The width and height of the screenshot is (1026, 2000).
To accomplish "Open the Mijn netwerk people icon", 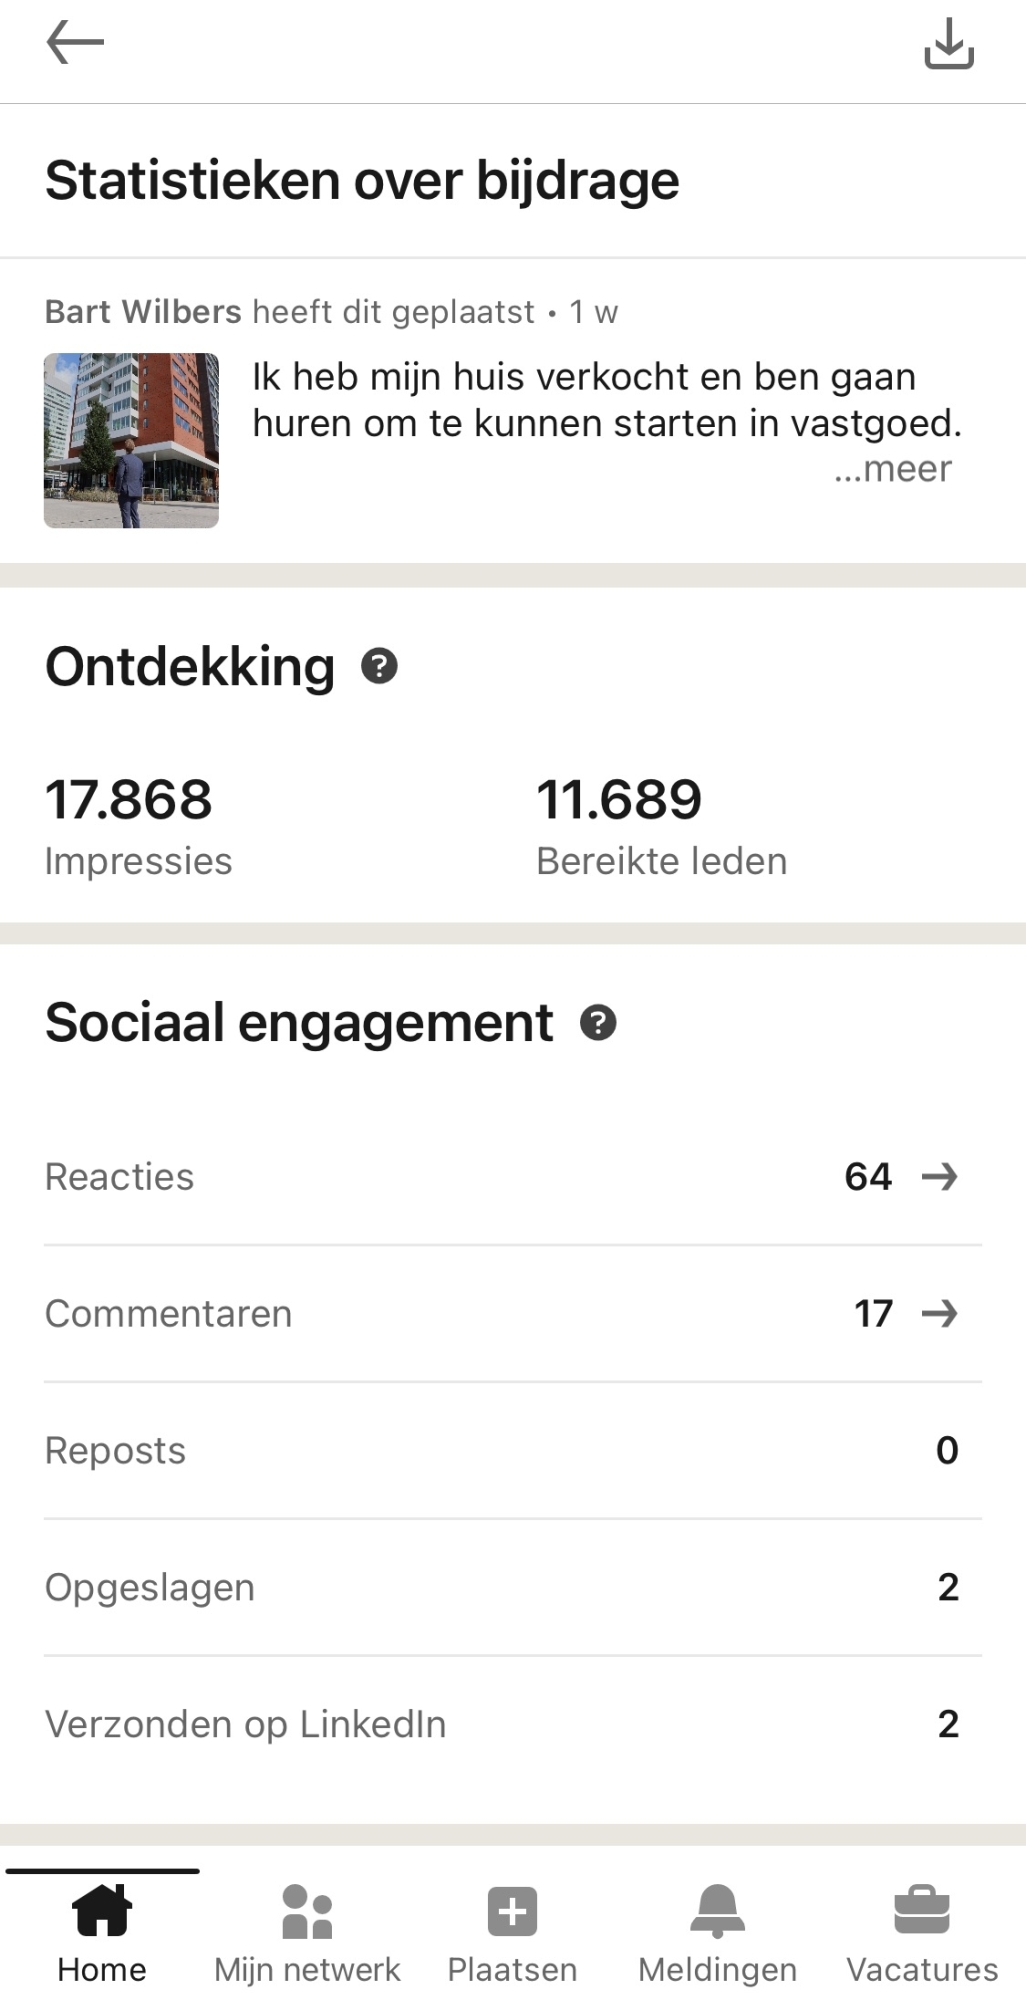I will coord(307,1910).
